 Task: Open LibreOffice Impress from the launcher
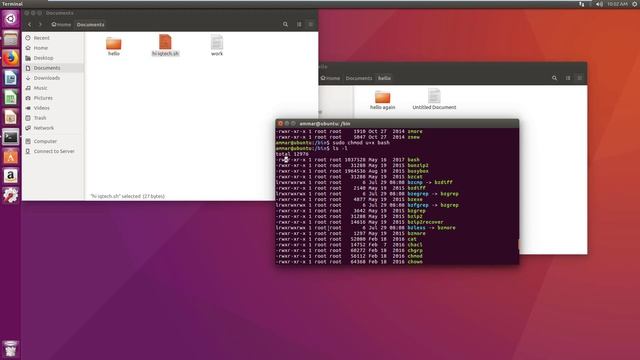pos(11,117)
